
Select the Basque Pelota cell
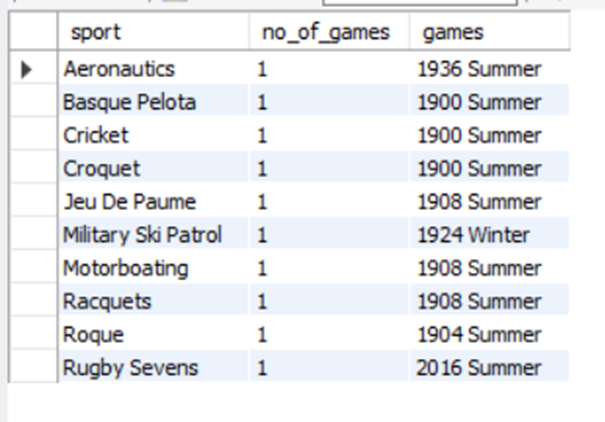coord(153,102)
